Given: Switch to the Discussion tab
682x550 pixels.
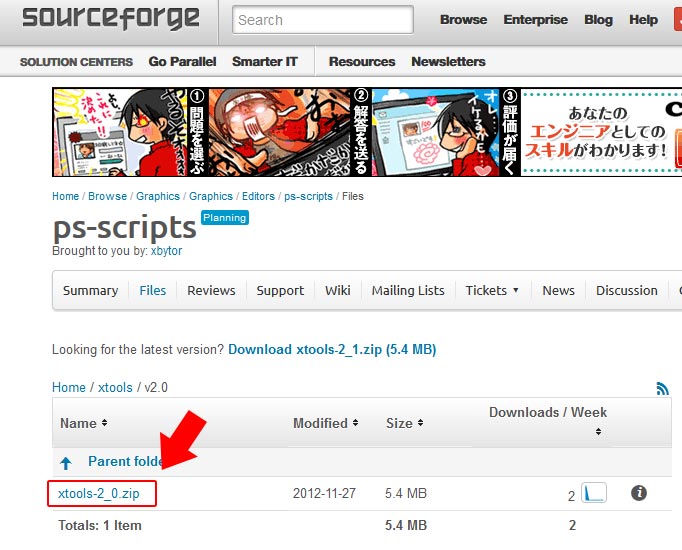Looking at the screenshot, I should [x=626, y=290].
